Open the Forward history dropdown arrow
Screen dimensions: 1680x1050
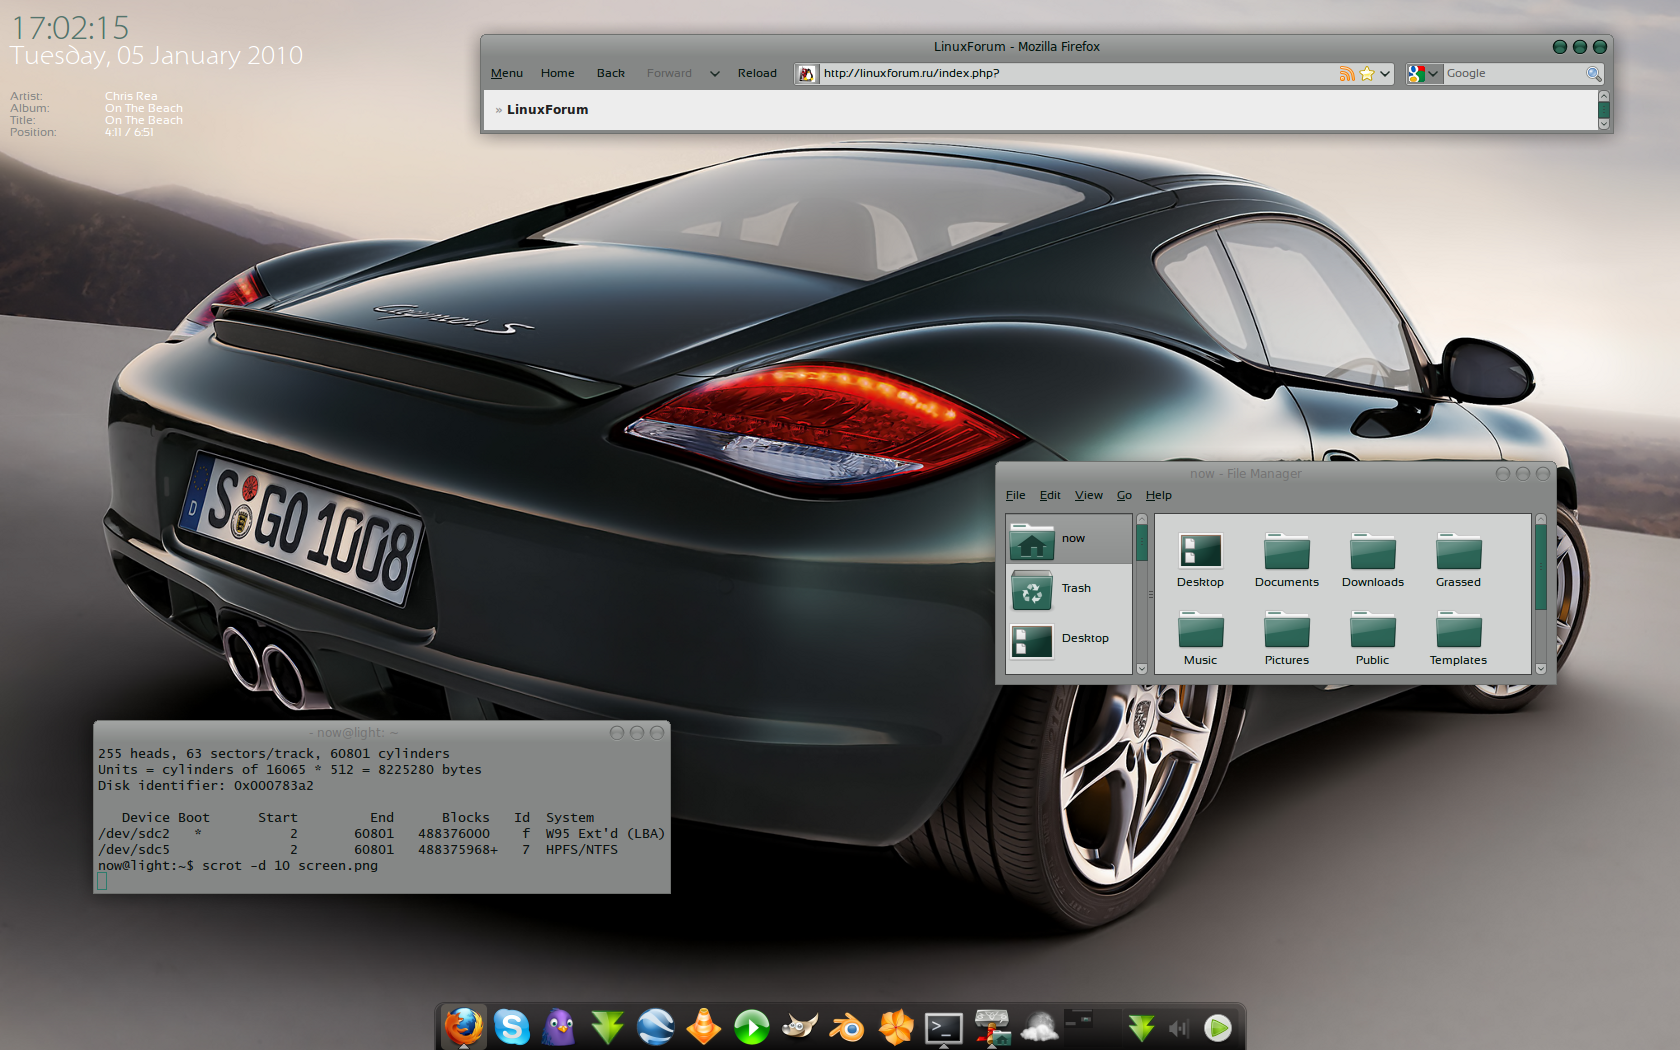tap(715, 73)
